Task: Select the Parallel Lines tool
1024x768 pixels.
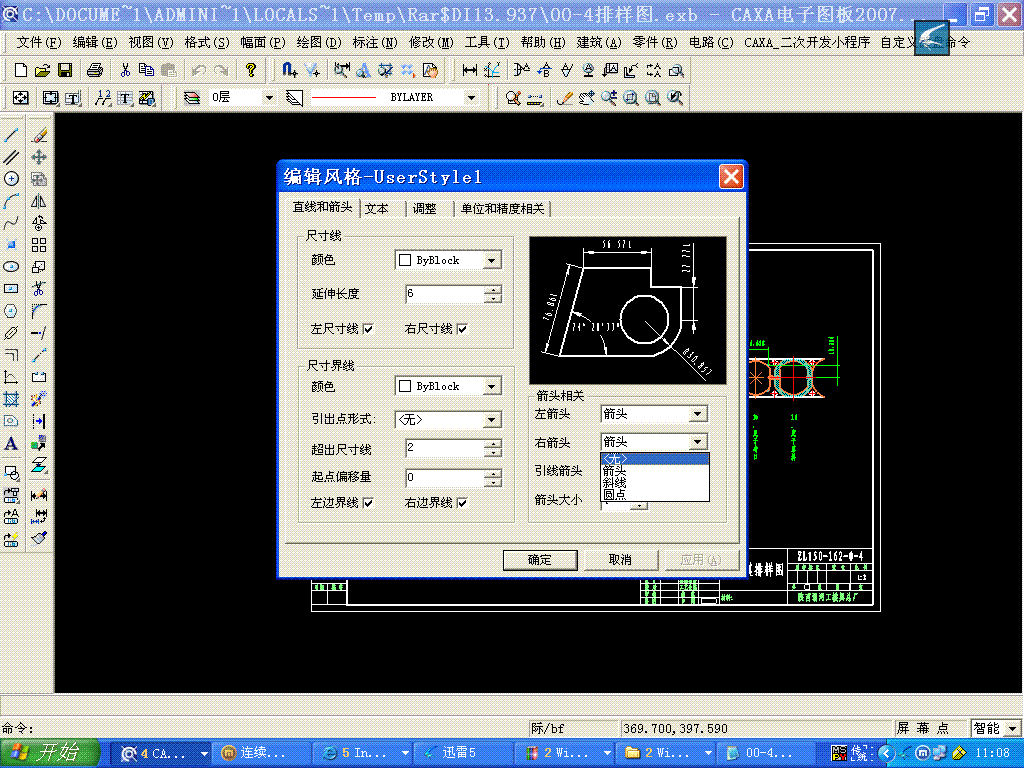Action: [x=11, y=157]
